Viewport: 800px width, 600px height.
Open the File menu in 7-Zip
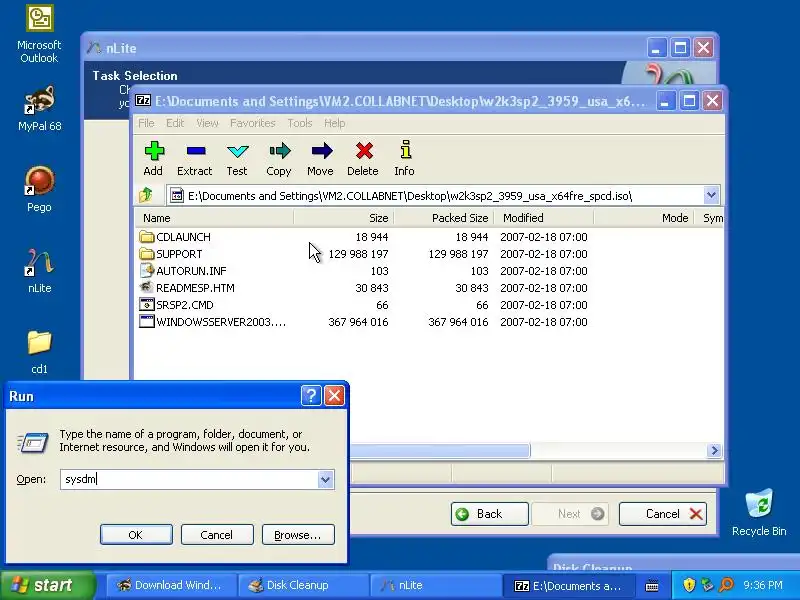146,123
